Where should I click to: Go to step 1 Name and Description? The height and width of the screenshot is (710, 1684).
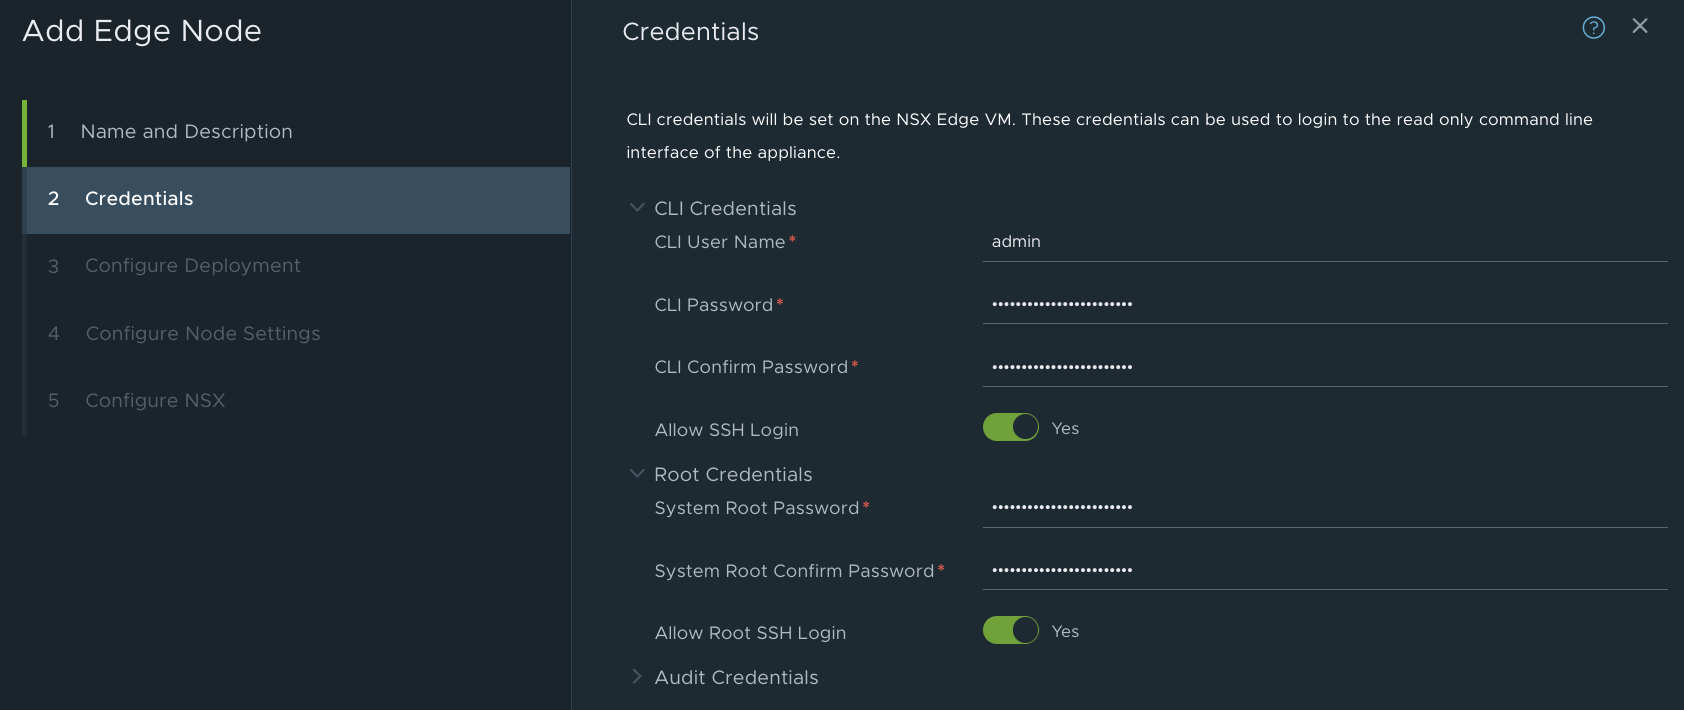[186, 131]
